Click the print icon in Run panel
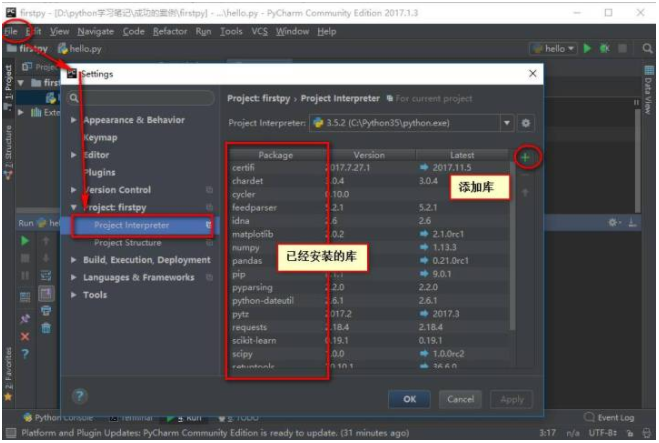 (46, 311)
